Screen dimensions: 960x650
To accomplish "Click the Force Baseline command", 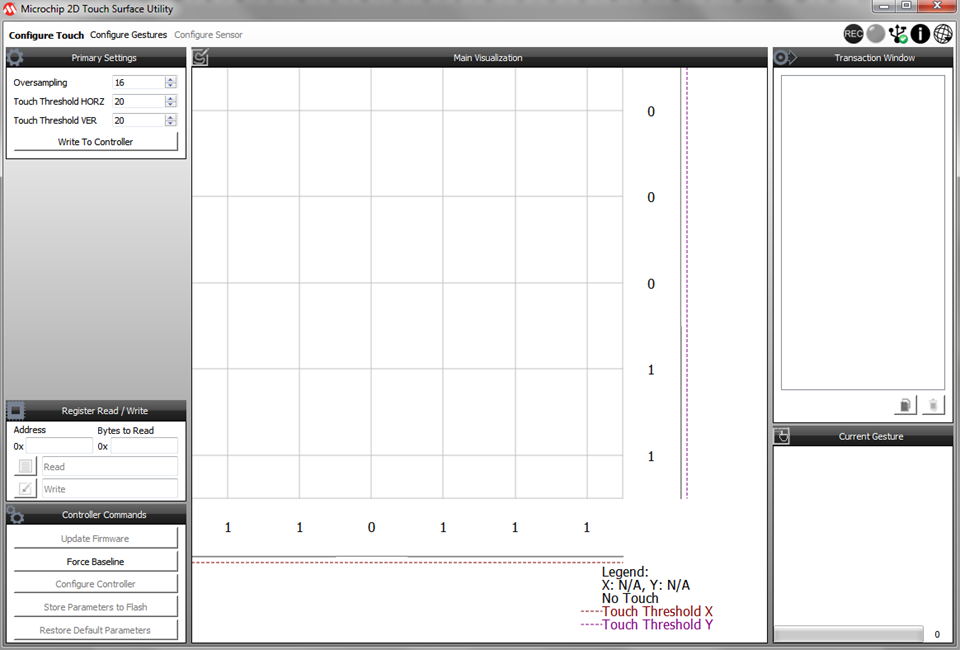I will pyautogui.click(x=95, y=561).
